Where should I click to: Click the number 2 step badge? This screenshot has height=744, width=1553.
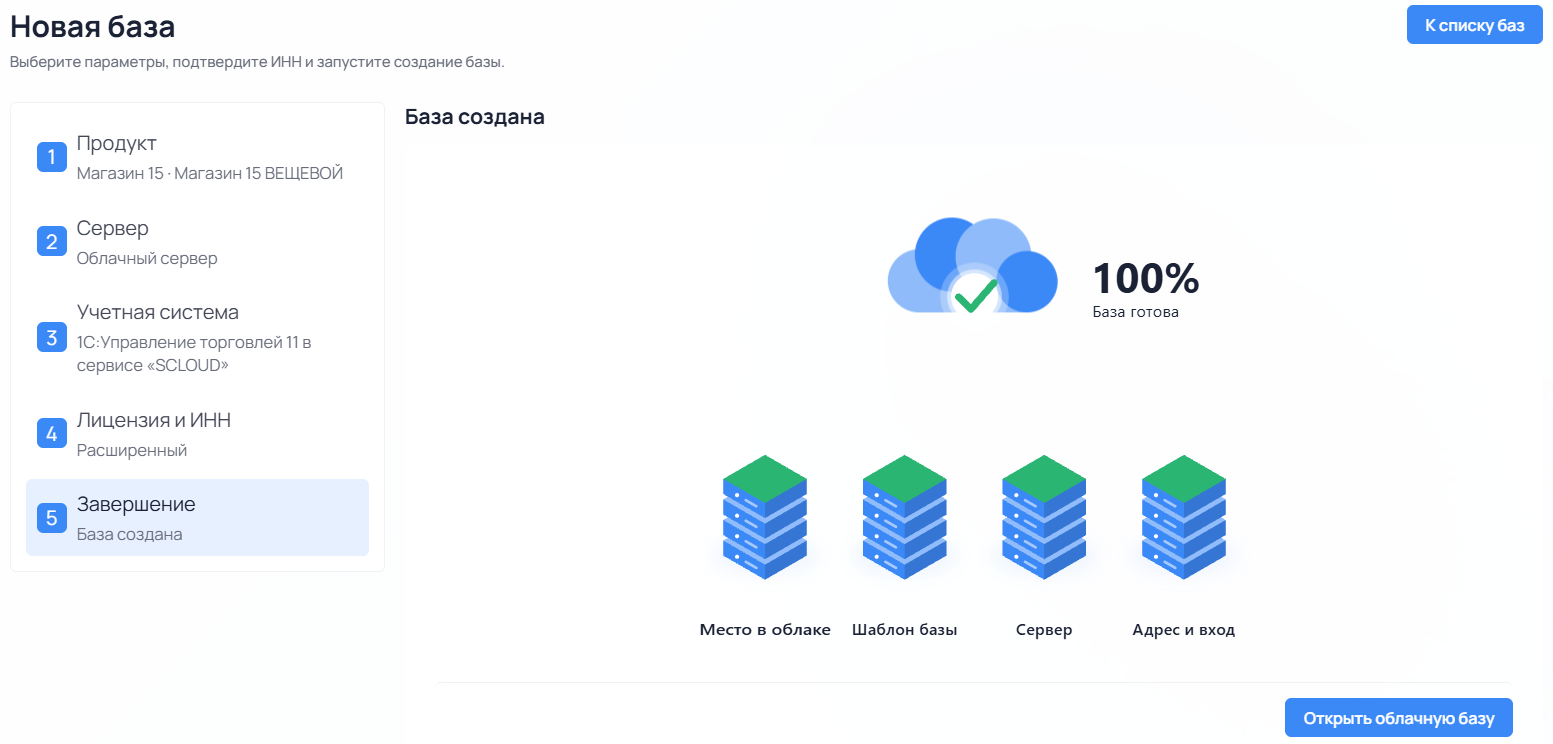tap(52, 242)
